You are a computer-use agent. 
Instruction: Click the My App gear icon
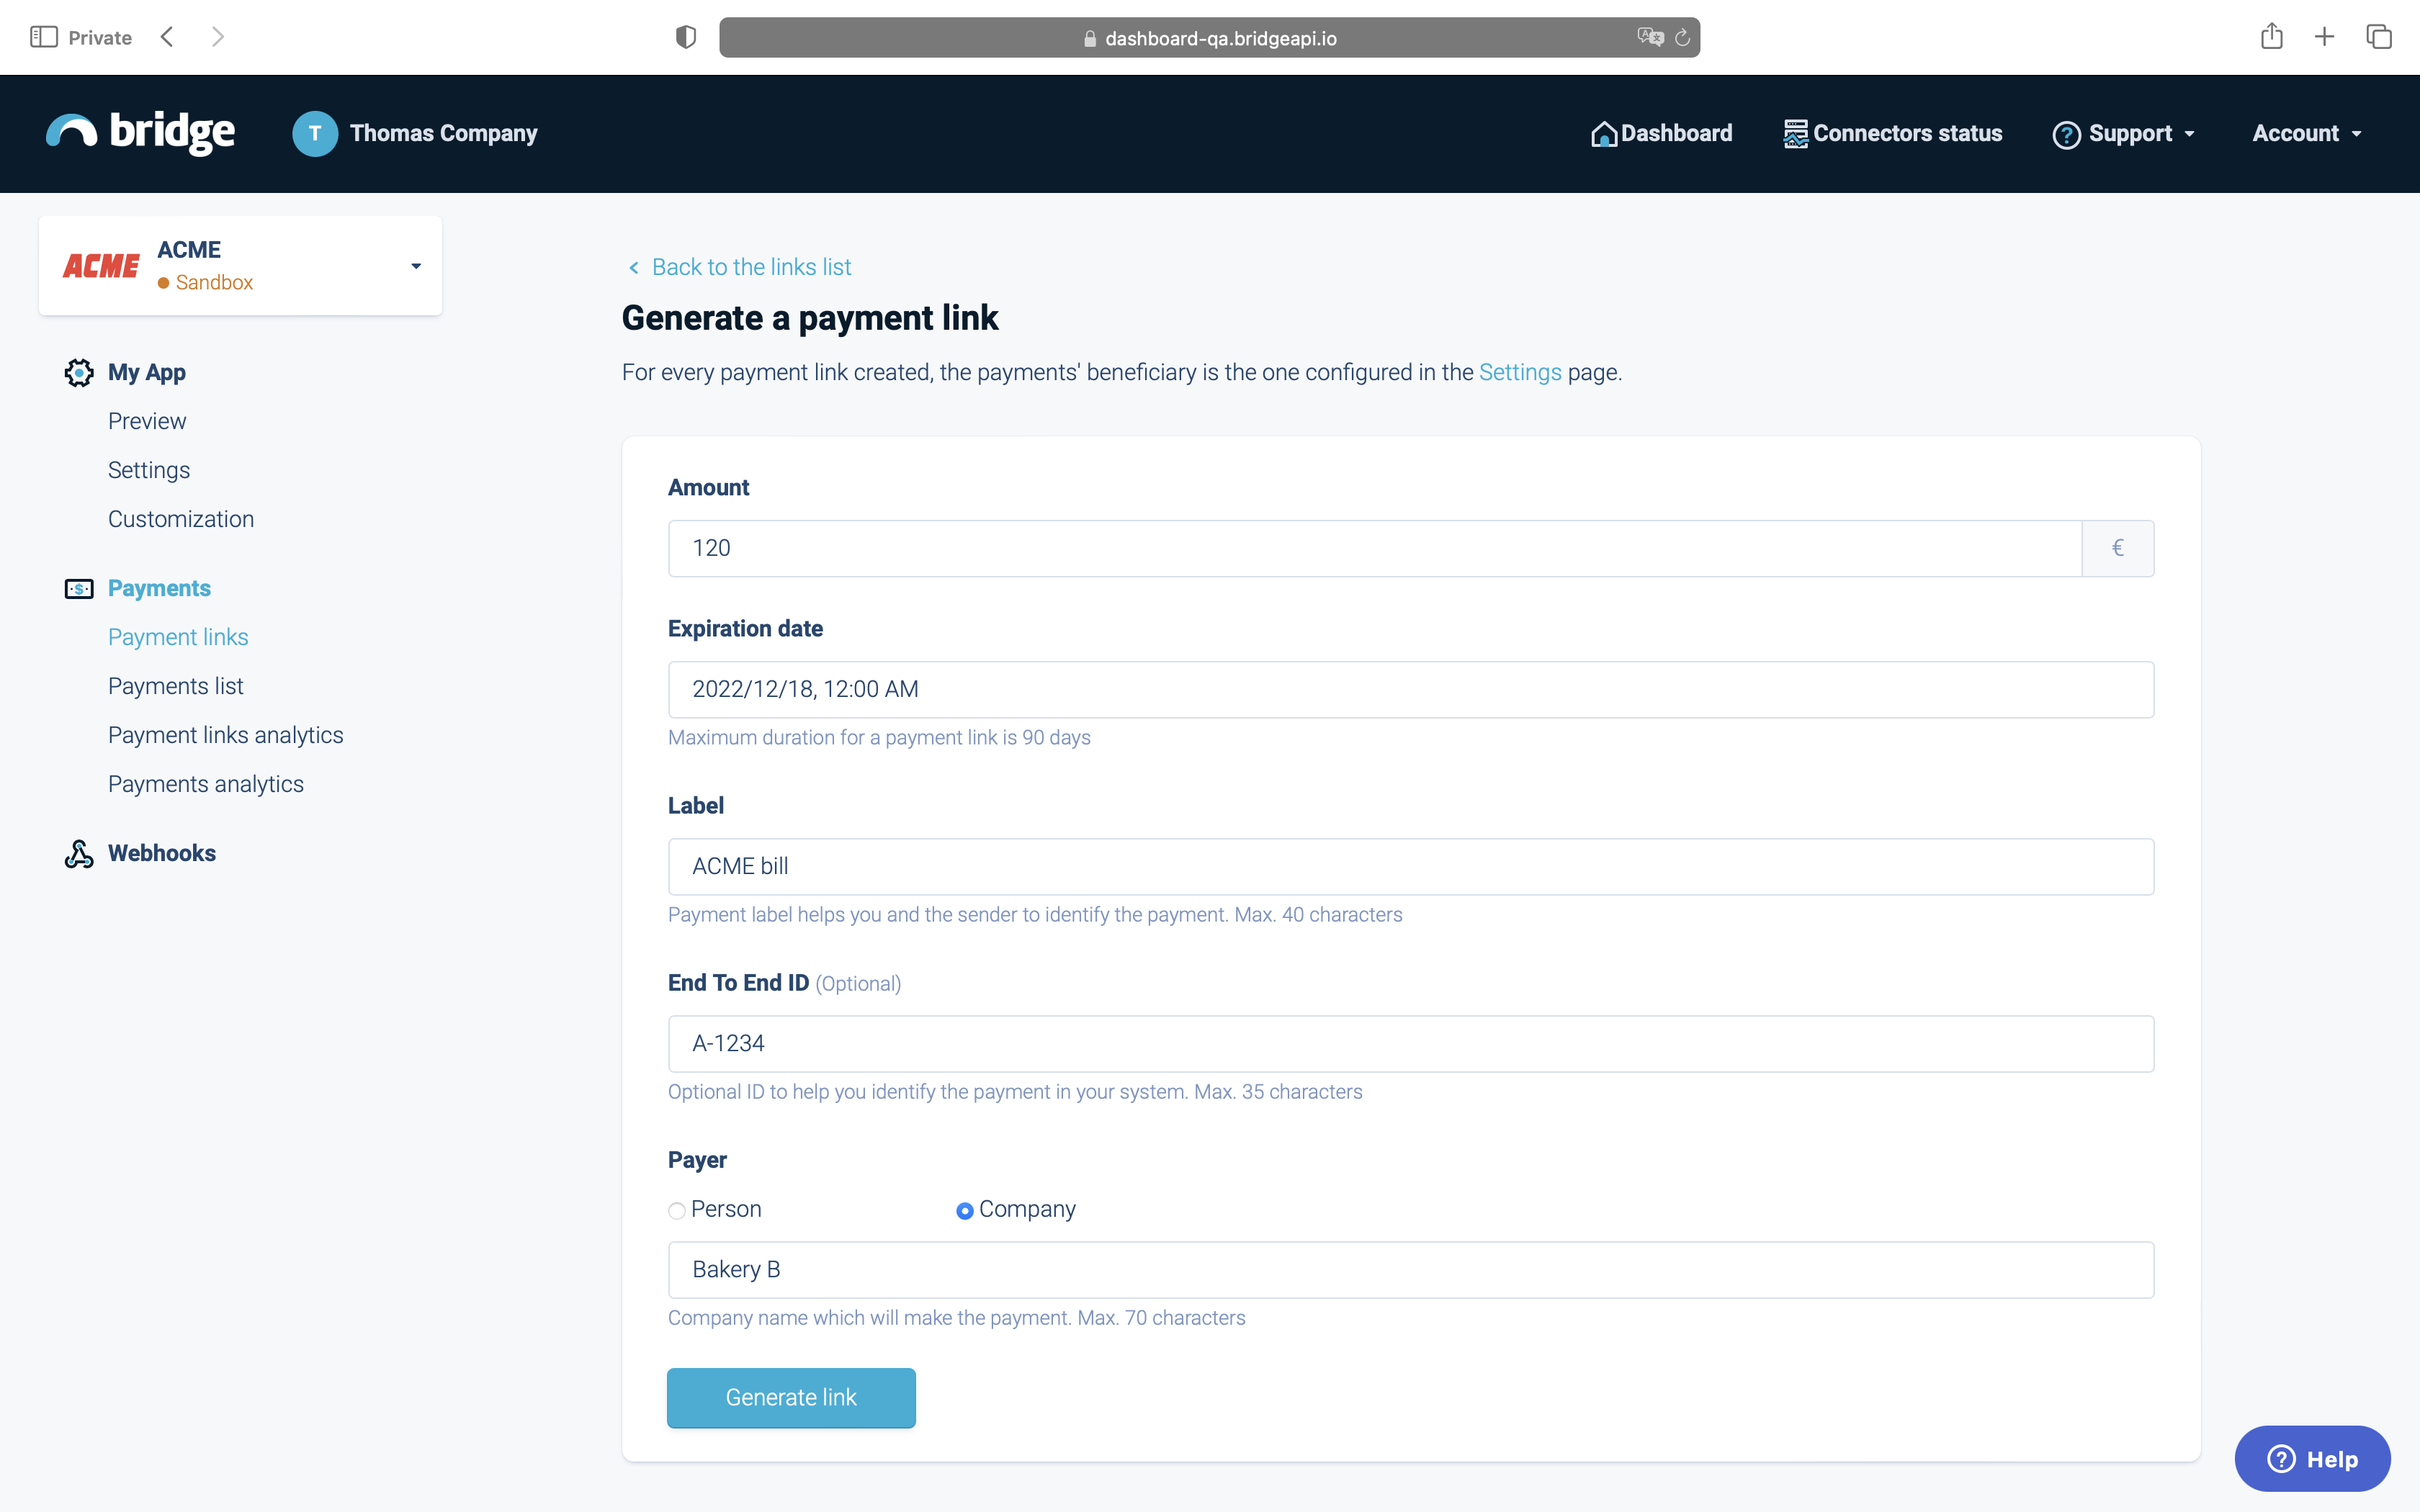pyautogui.click(x=79, y=372)
